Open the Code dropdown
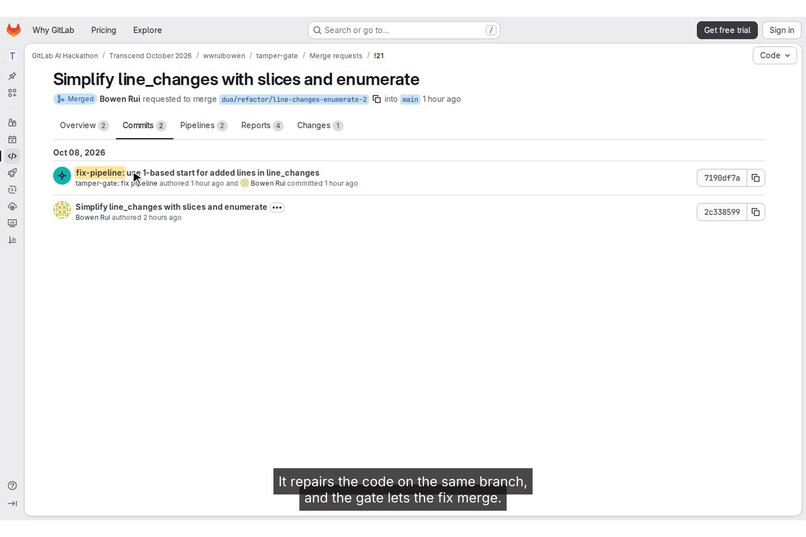Screen dimensions: 806x537 click(775, 55)
